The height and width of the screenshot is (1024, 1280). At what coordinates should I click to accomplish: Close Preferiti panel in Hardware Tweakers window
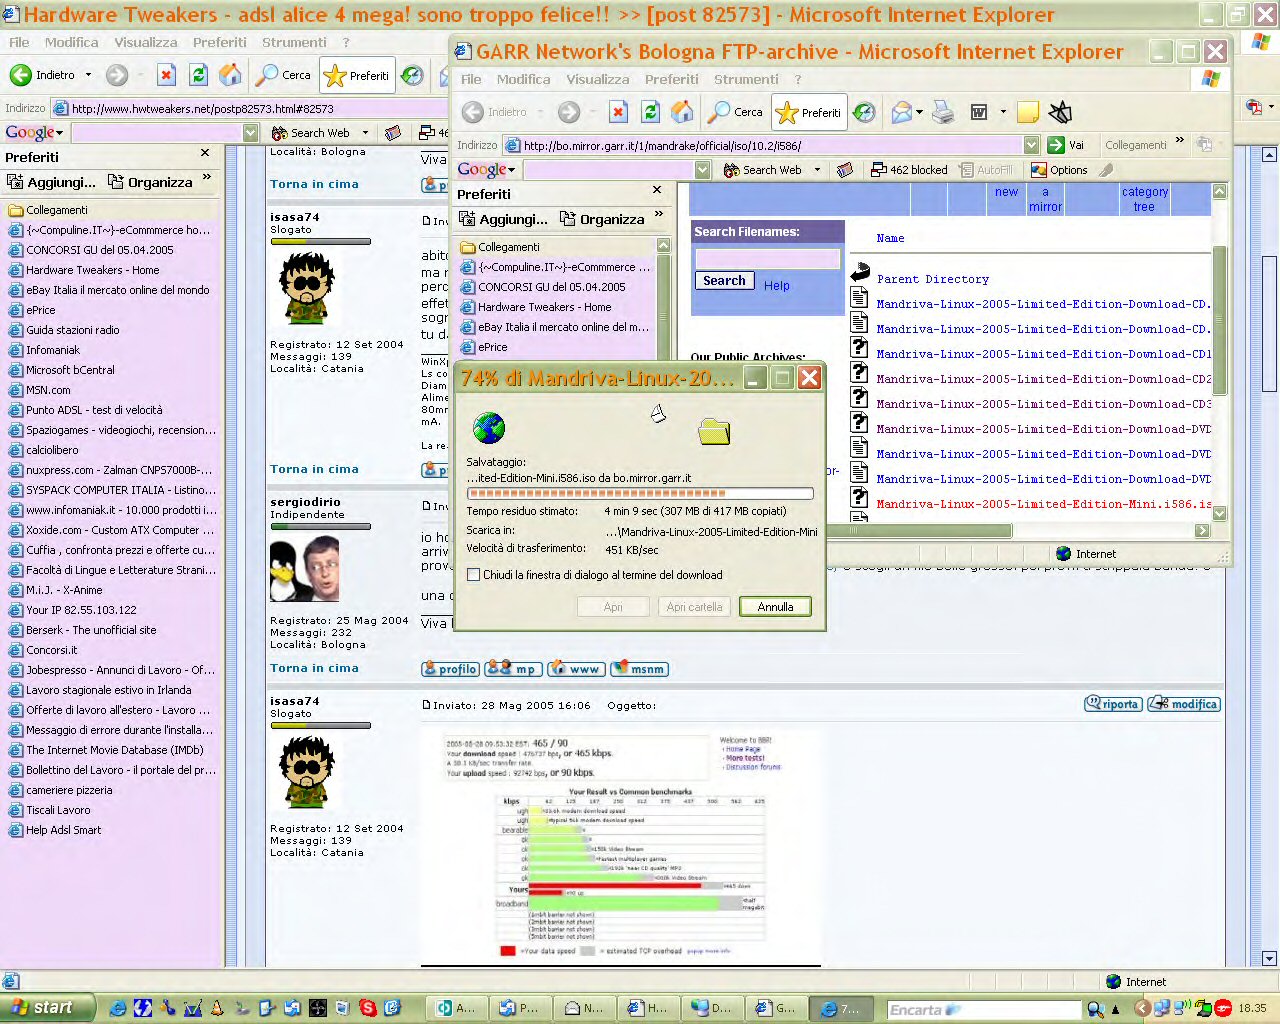[205, 153]
